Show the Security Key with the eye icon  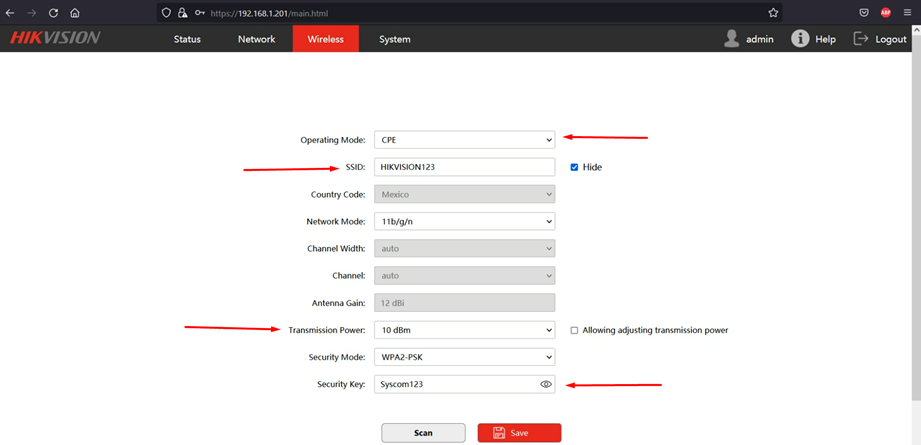pyautogui.click(x=546, y=385)
